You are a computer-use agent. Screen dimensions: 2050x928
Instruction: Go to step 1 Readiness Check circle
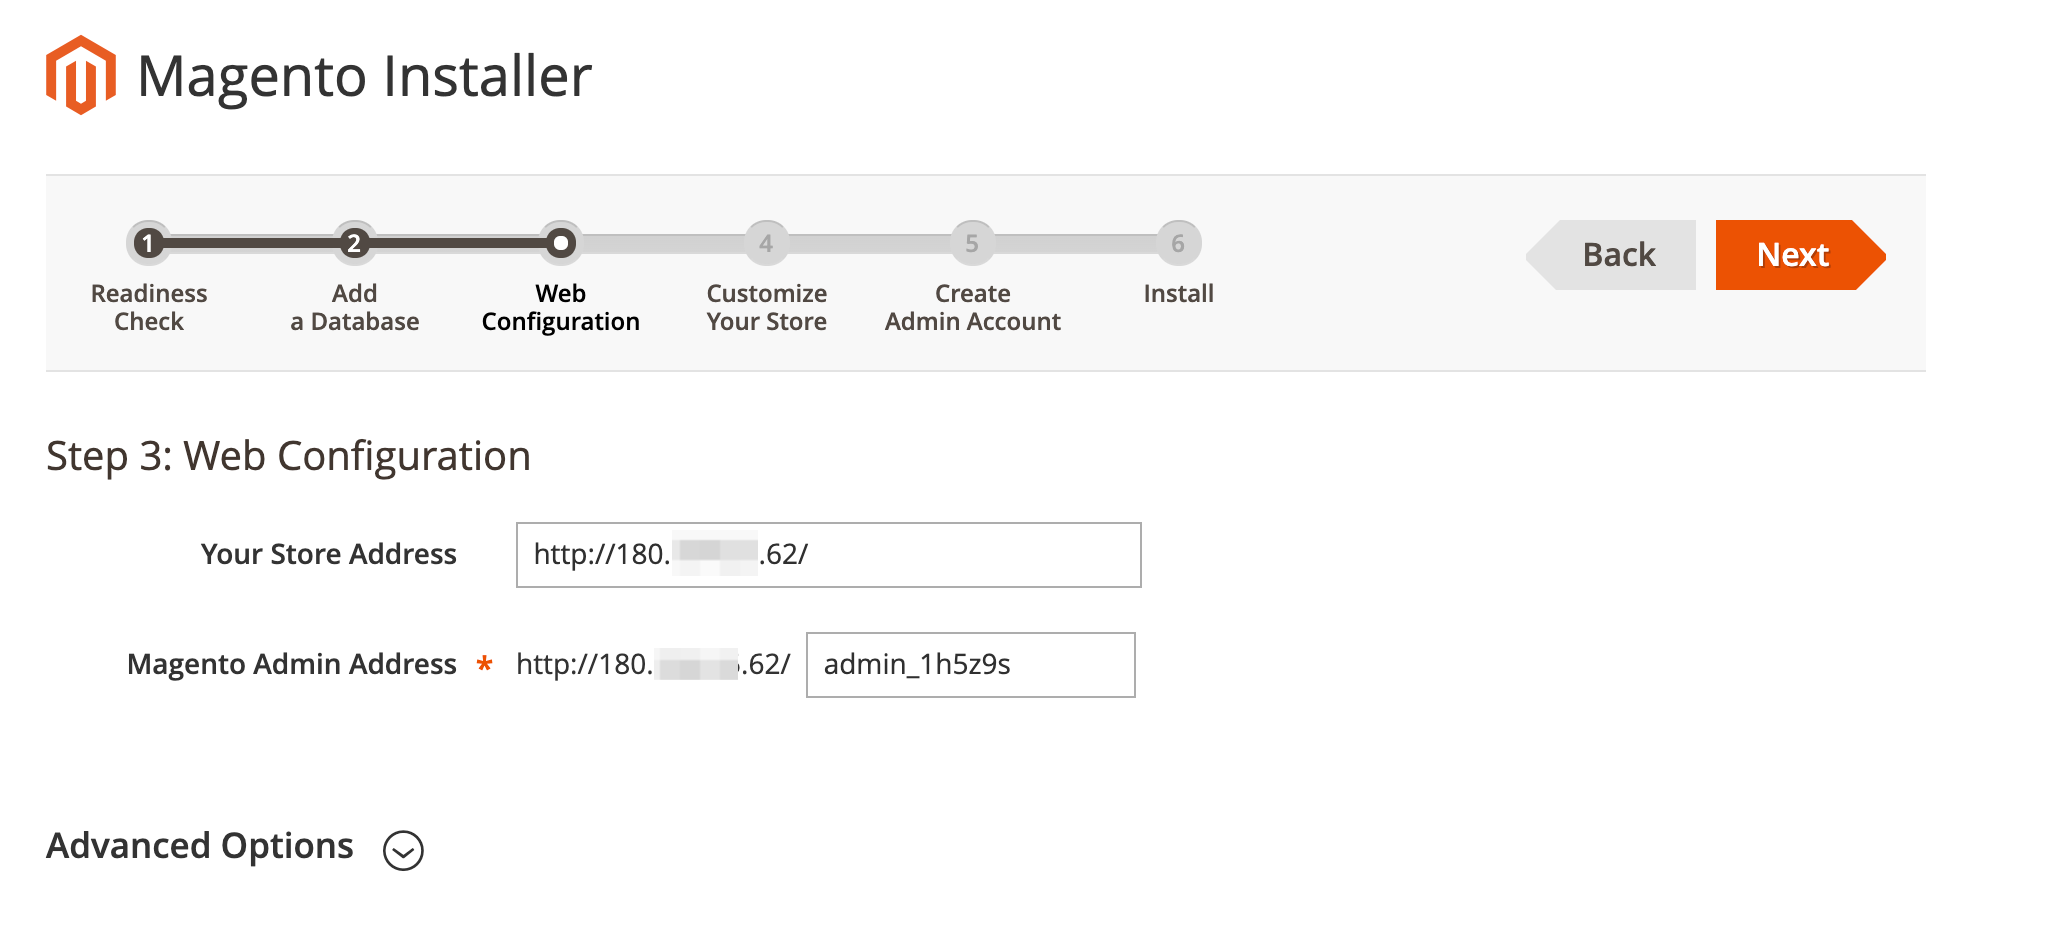tap(148, 243)
